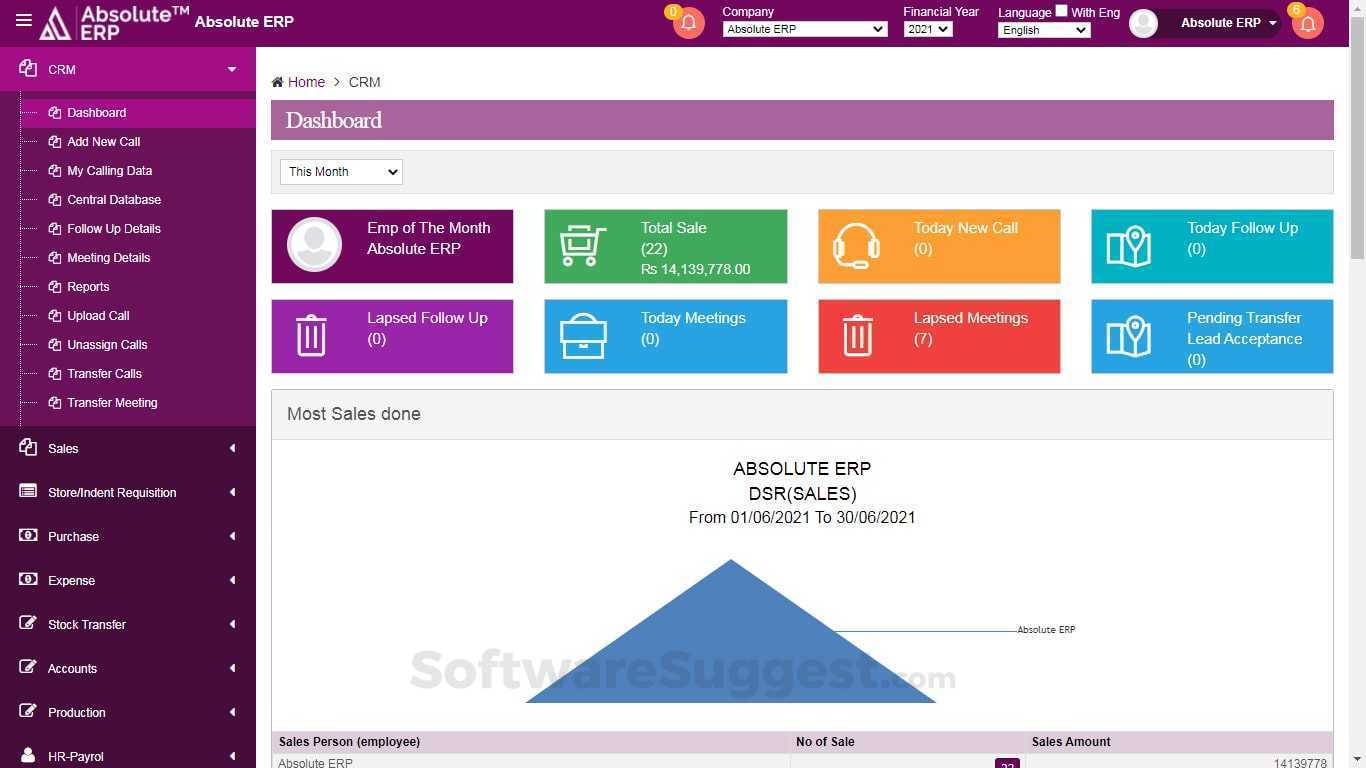The image size is (1366, 768).
Task: Expand the Accounts sidebar section arrow
Action: pyautogui.click(x=232, y=668)
